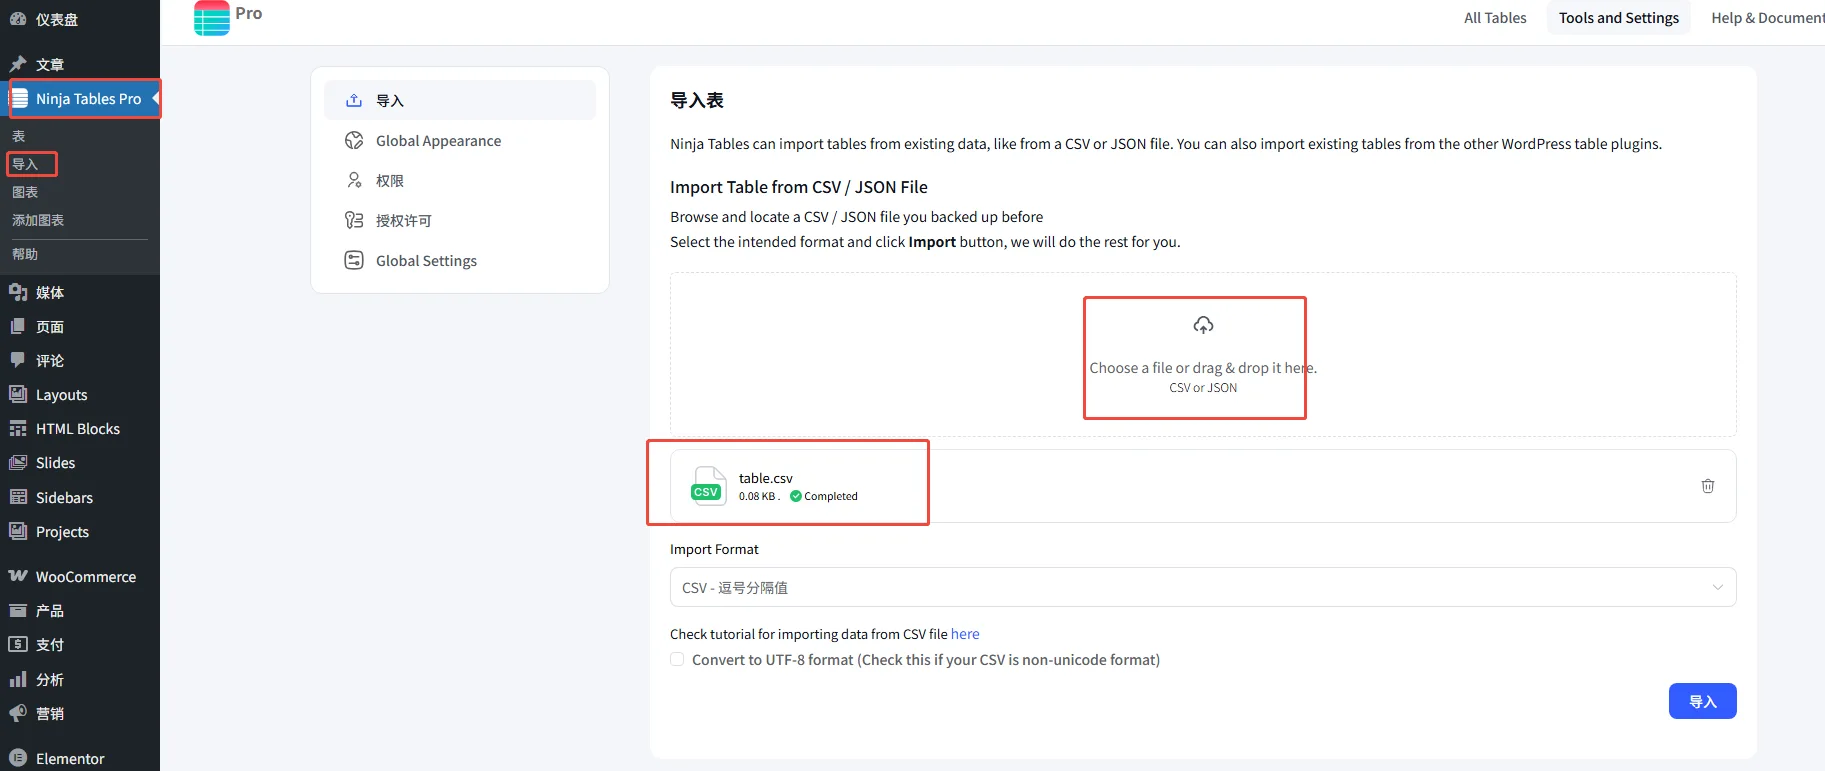The width and height of the screenshot is (1825, 771).
Task: Open the Import Format dropdown
Action: pyautogui.click(x=1203, y=587)
